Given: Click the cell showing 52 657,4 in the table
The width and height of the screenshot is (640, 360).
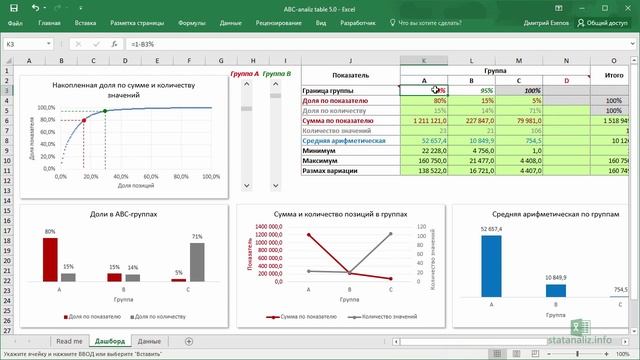Looking at the screenshot, I should coord(424,141).
